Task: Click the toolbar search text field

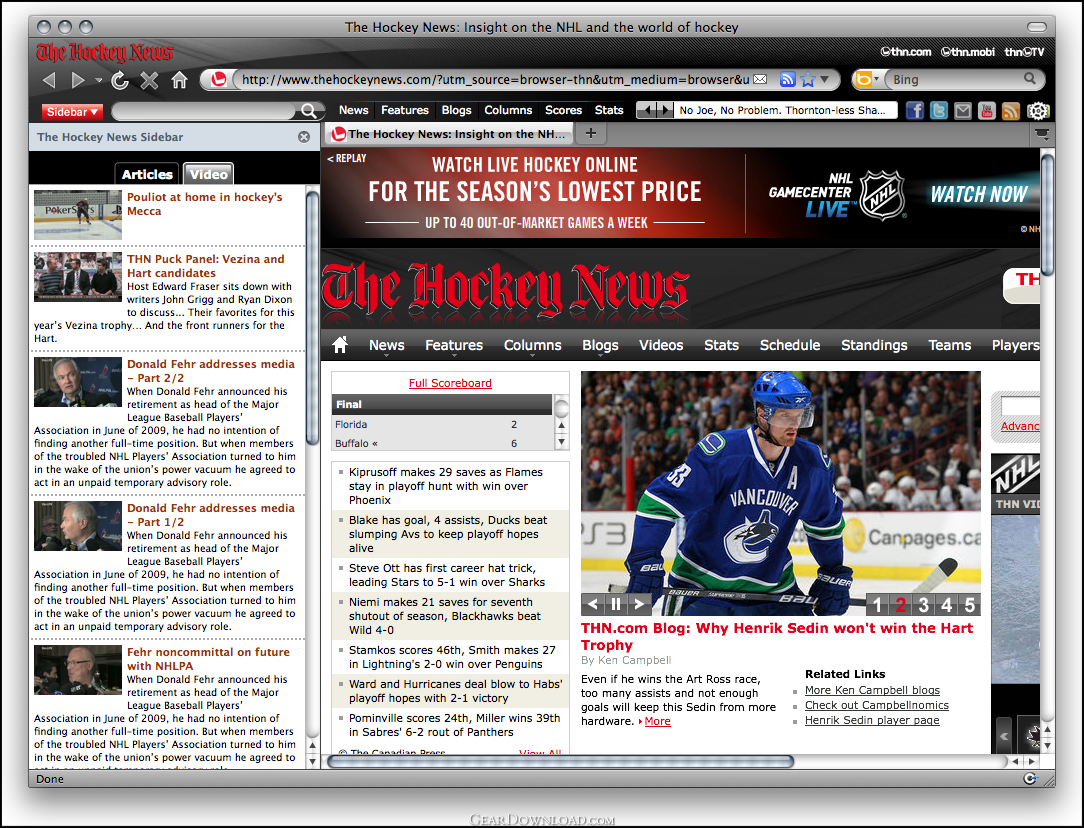Action: pos(205,111)
